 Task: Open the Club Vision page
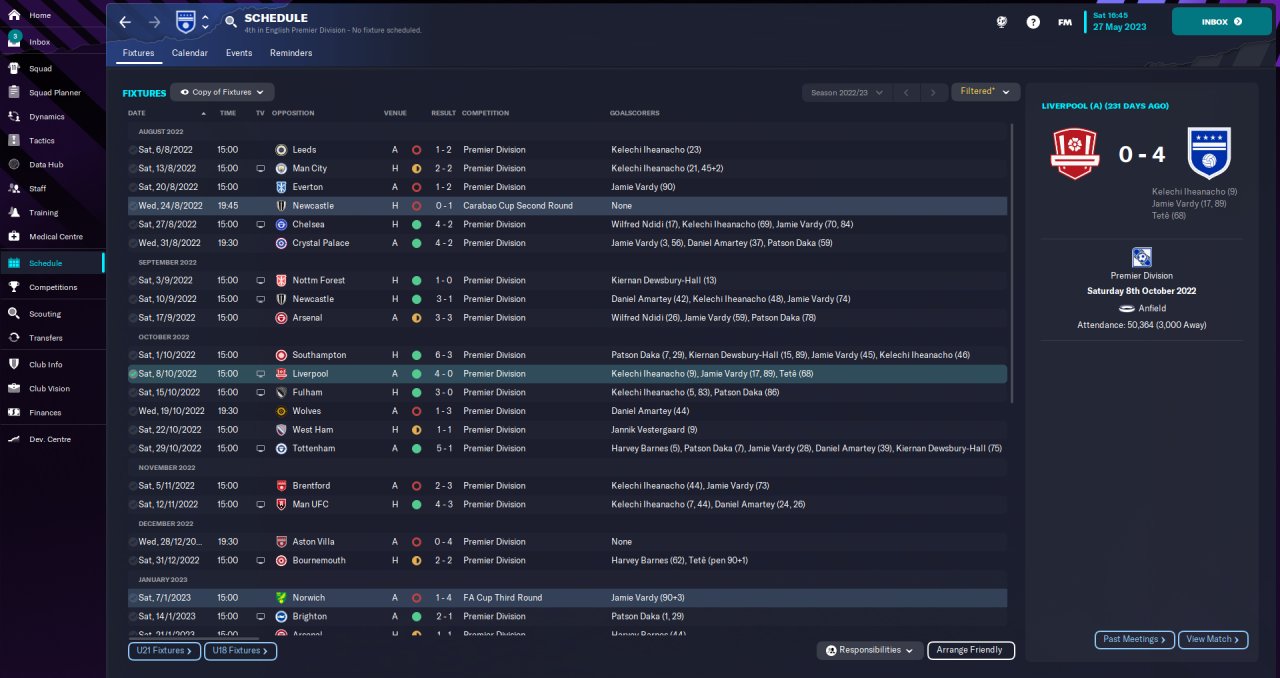coord(49,388)
